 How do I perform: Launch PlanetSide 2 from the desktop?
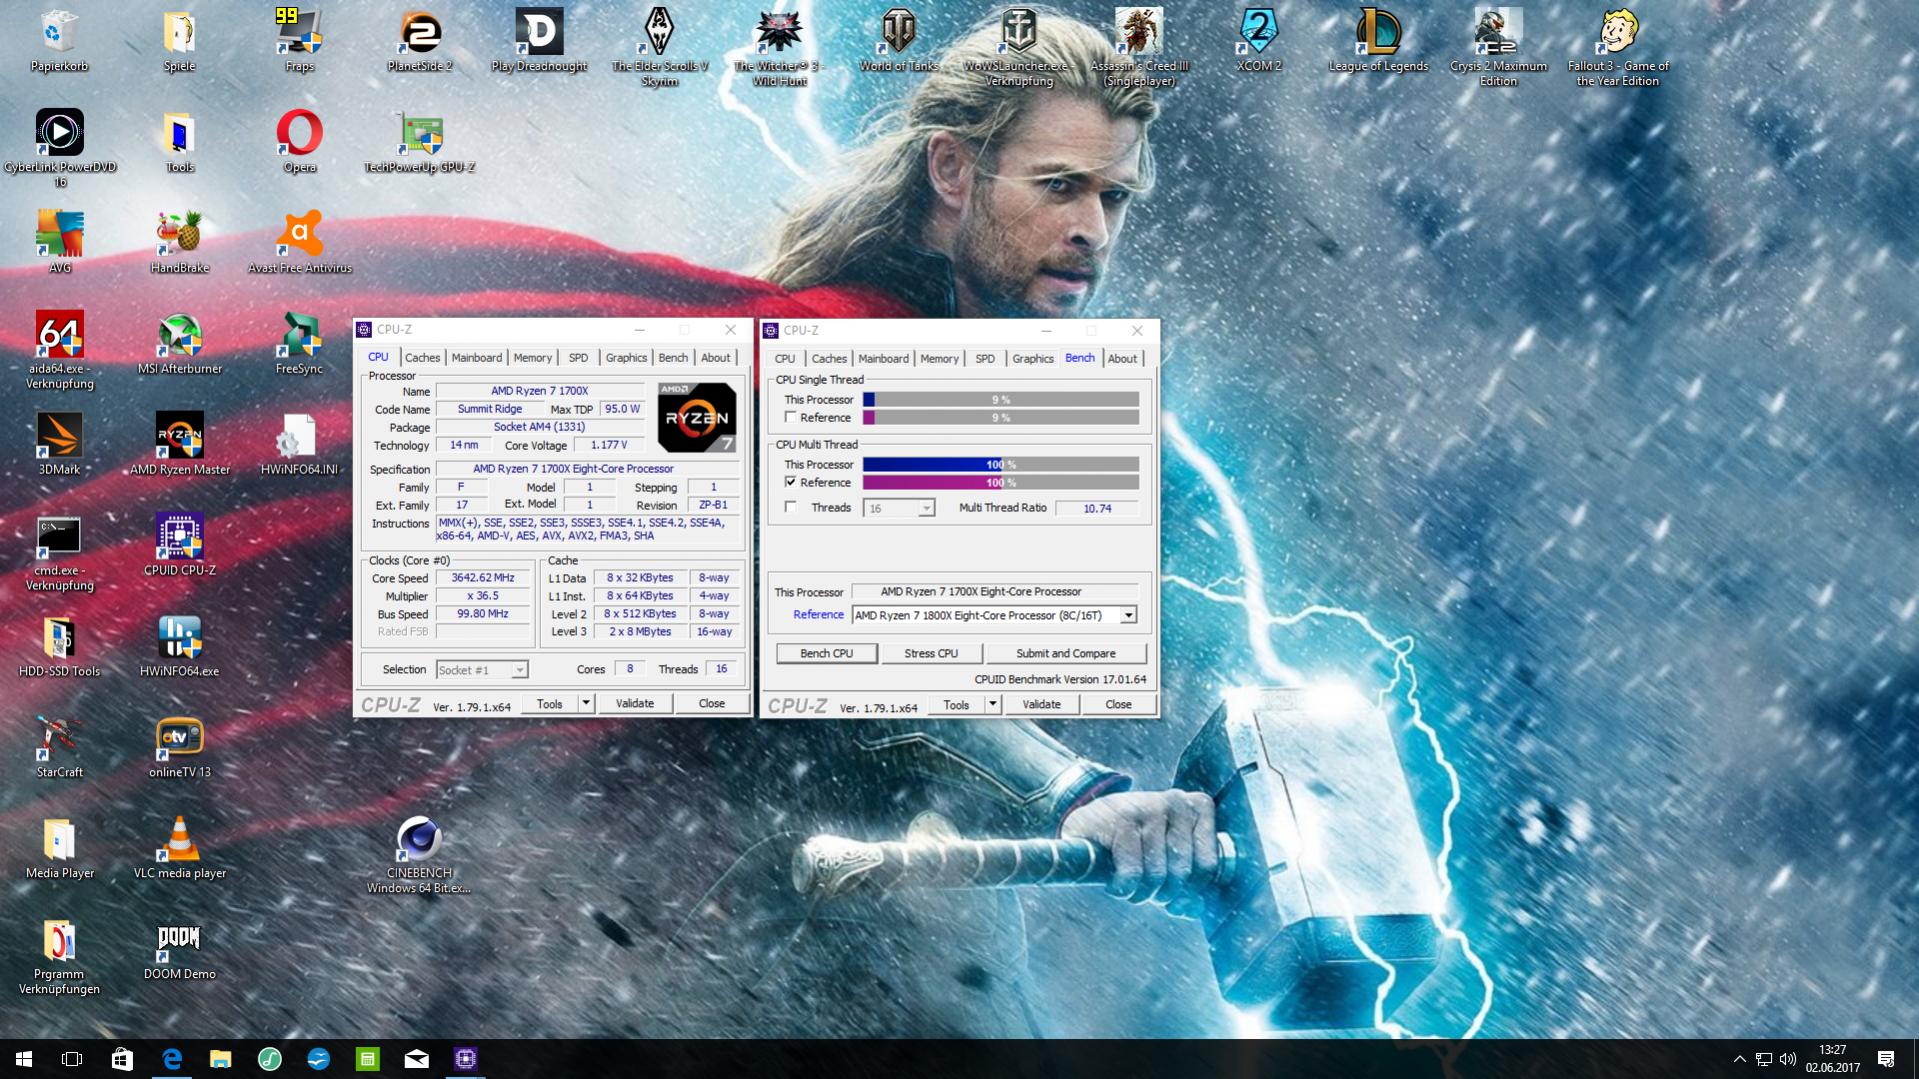point(419,41)
